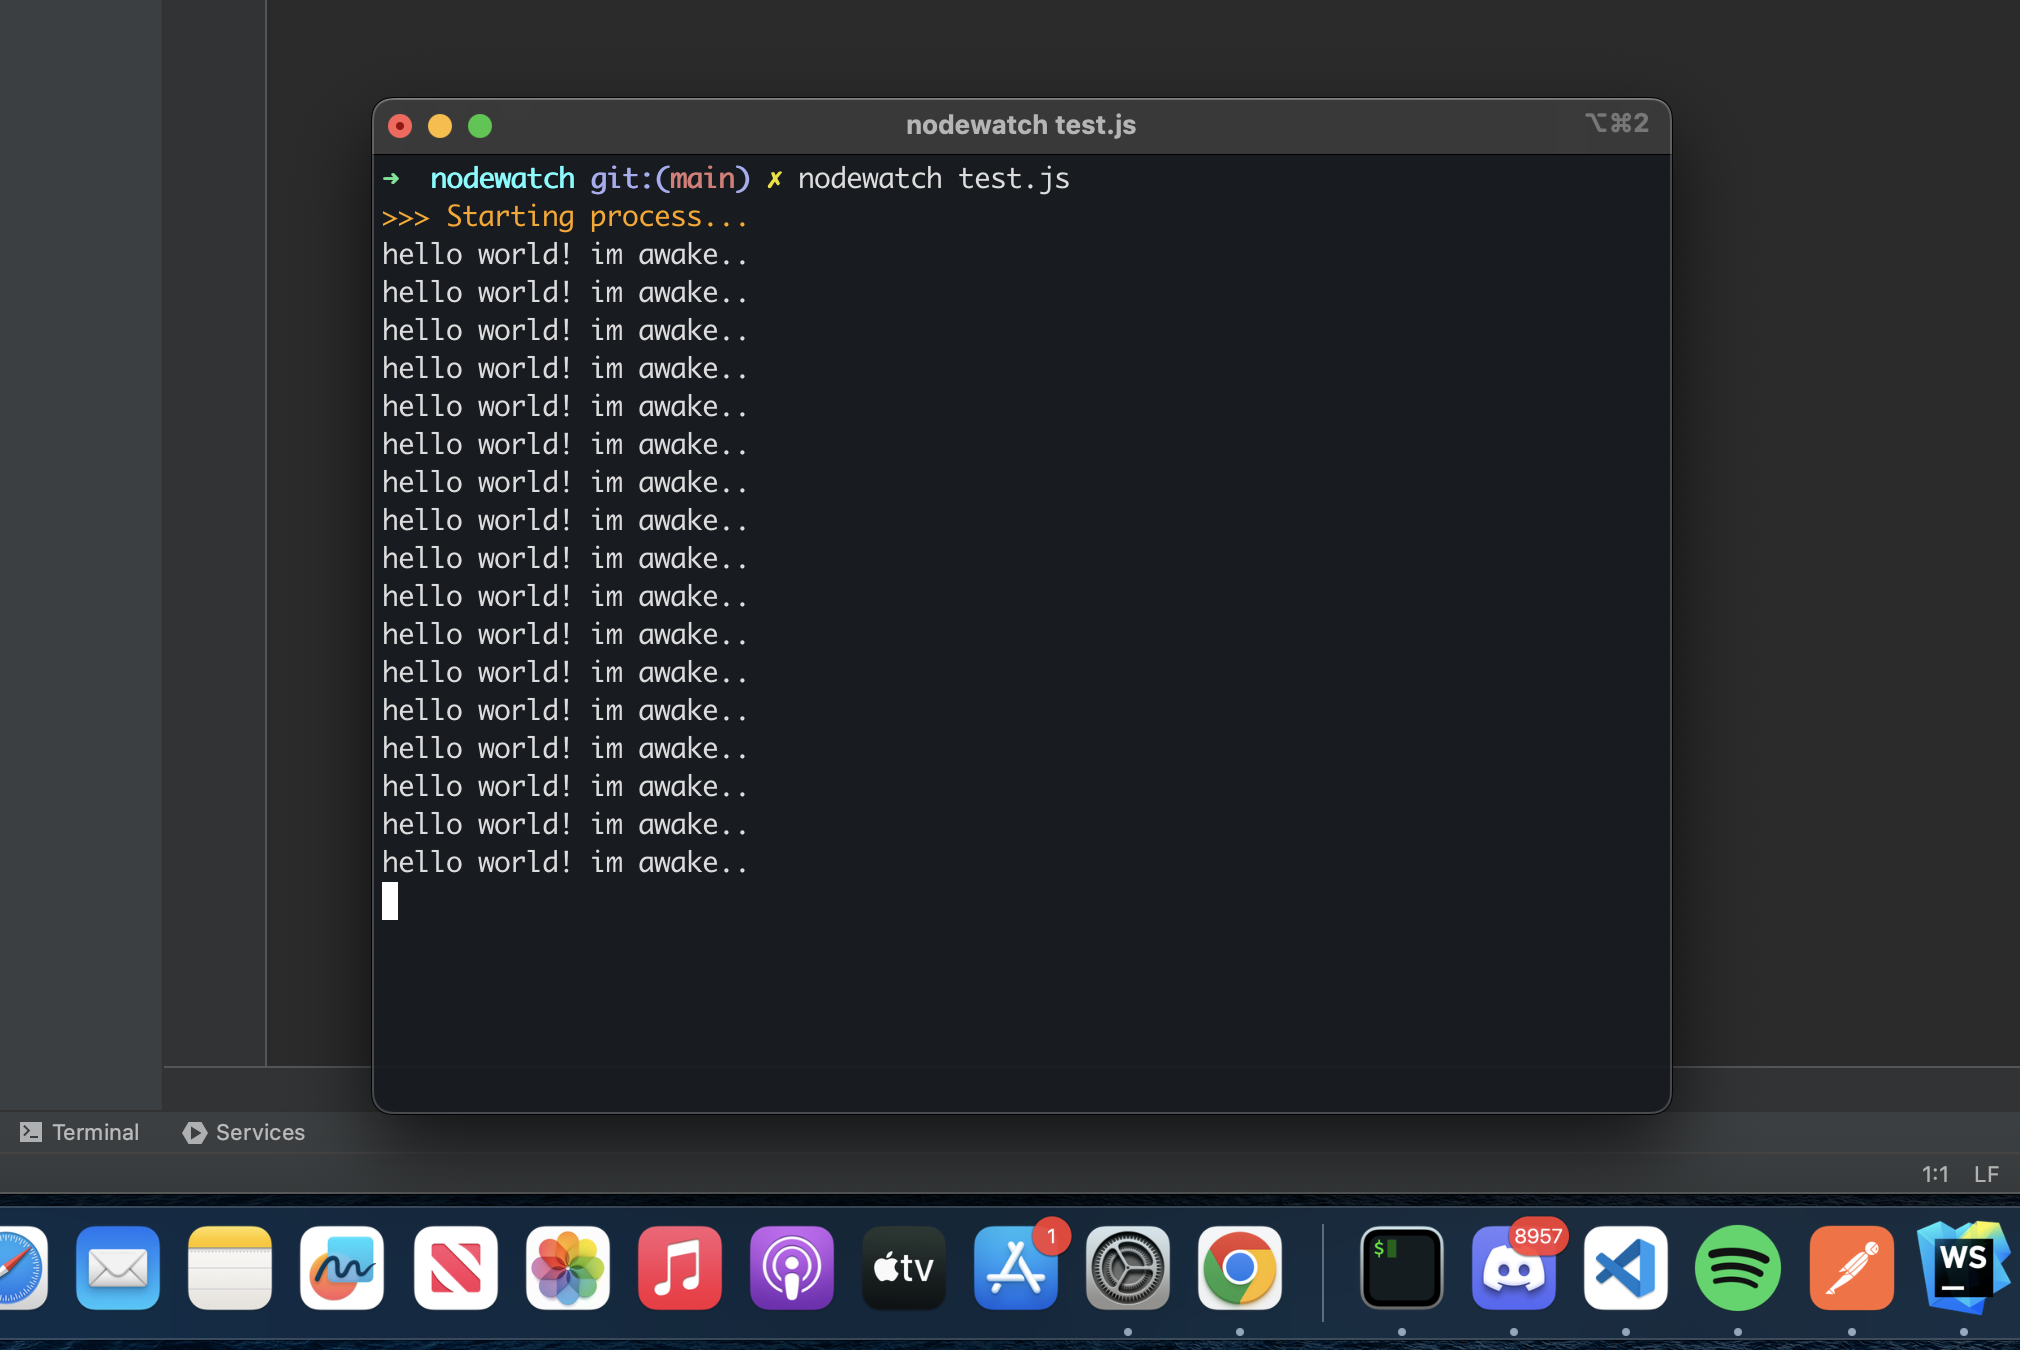Launch the Music app
The image size is (2020, 1350).
680,1268
